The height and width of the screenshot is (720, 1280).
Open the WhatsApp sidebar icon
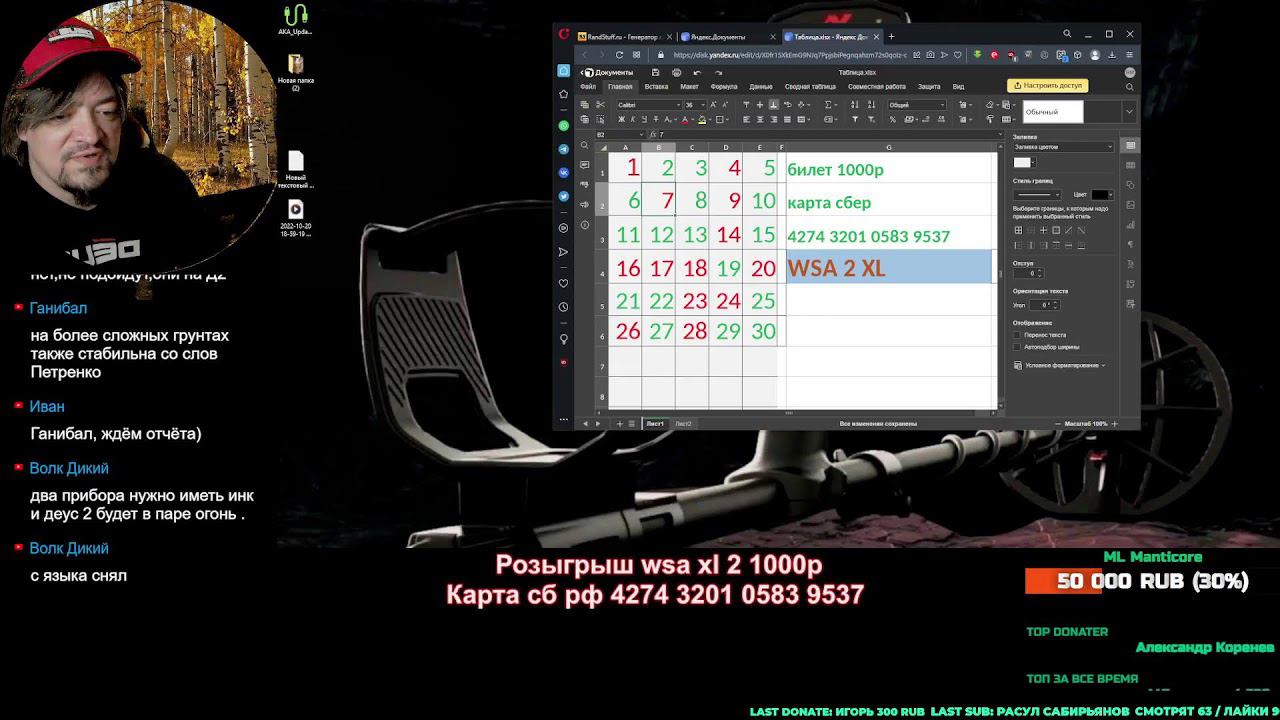(x=564, y=126)
